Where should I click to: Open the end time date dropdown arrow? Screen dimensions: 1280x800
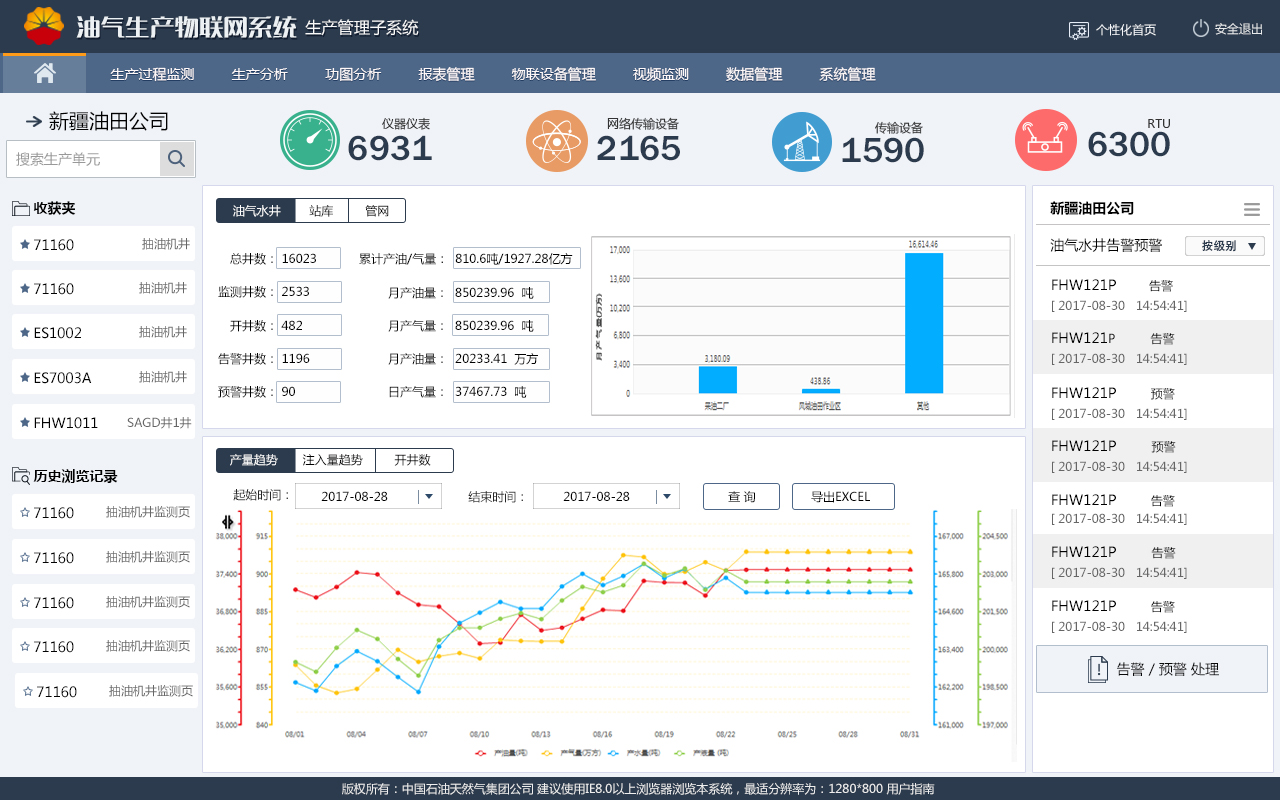click(667, 496)
